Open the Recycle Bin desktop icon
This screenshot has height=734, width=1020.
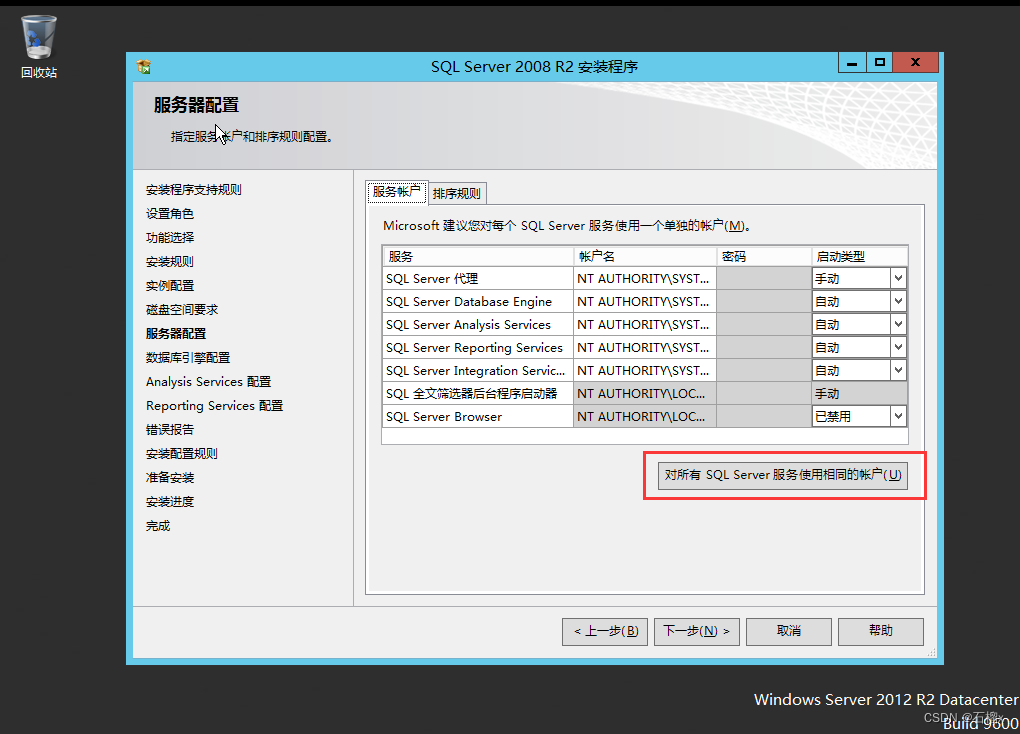(38, 47)
